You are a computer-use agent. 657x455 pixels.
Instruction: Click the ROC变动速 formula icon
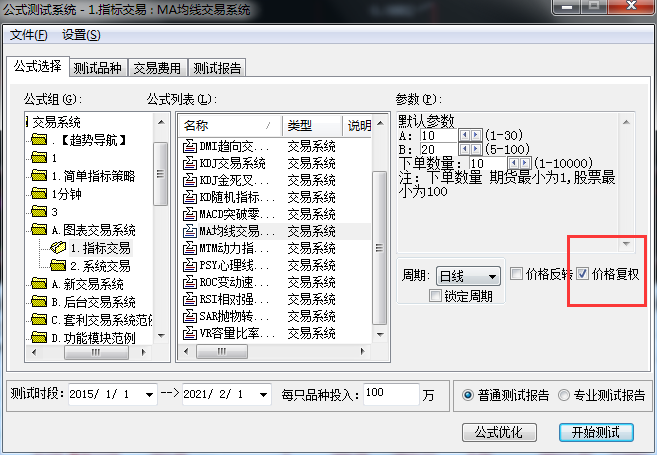click(x=190, y=282)
